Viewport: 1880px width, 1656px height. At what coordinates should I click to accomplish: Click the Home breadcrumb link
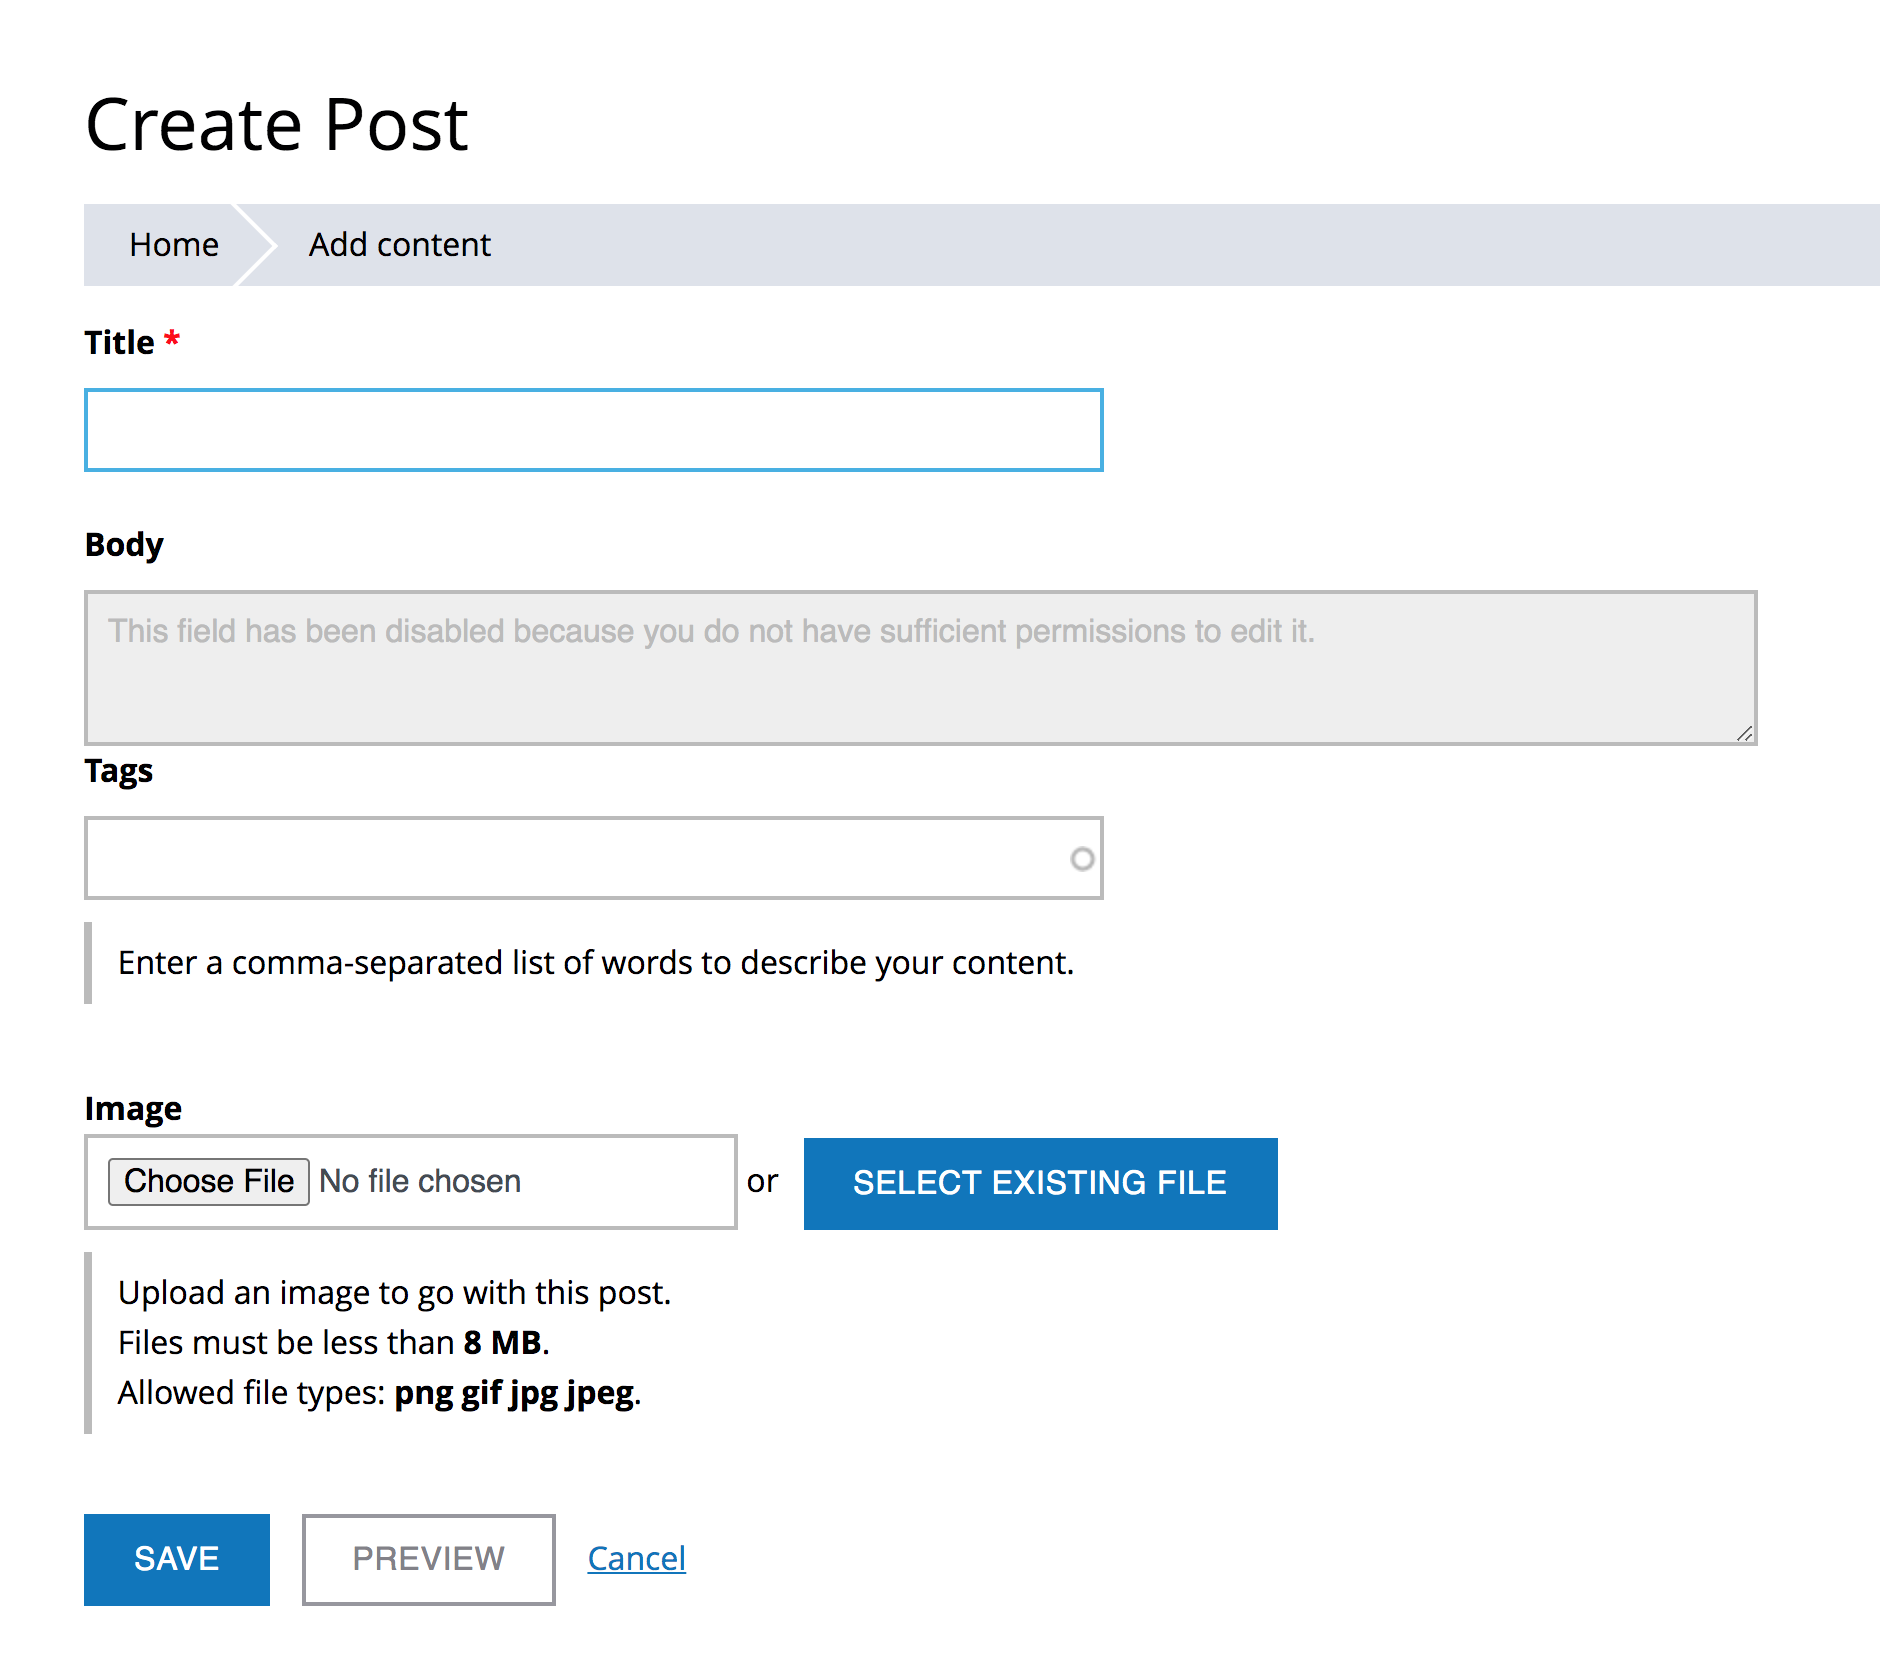pyautogui.click(x=173, y=245)
